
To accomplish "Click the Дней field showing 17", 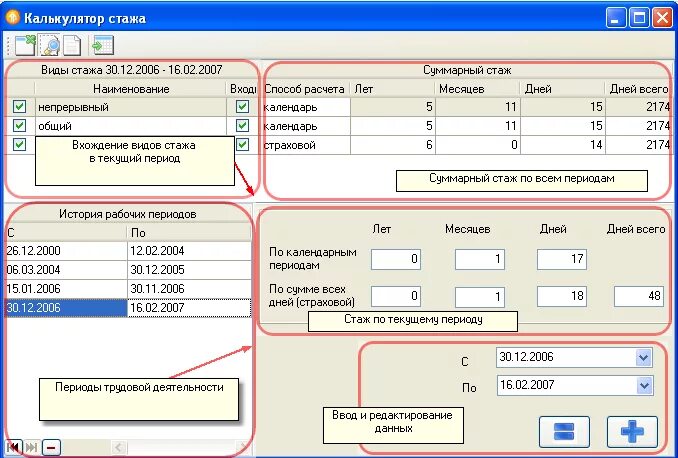I will tap(562, 259).
